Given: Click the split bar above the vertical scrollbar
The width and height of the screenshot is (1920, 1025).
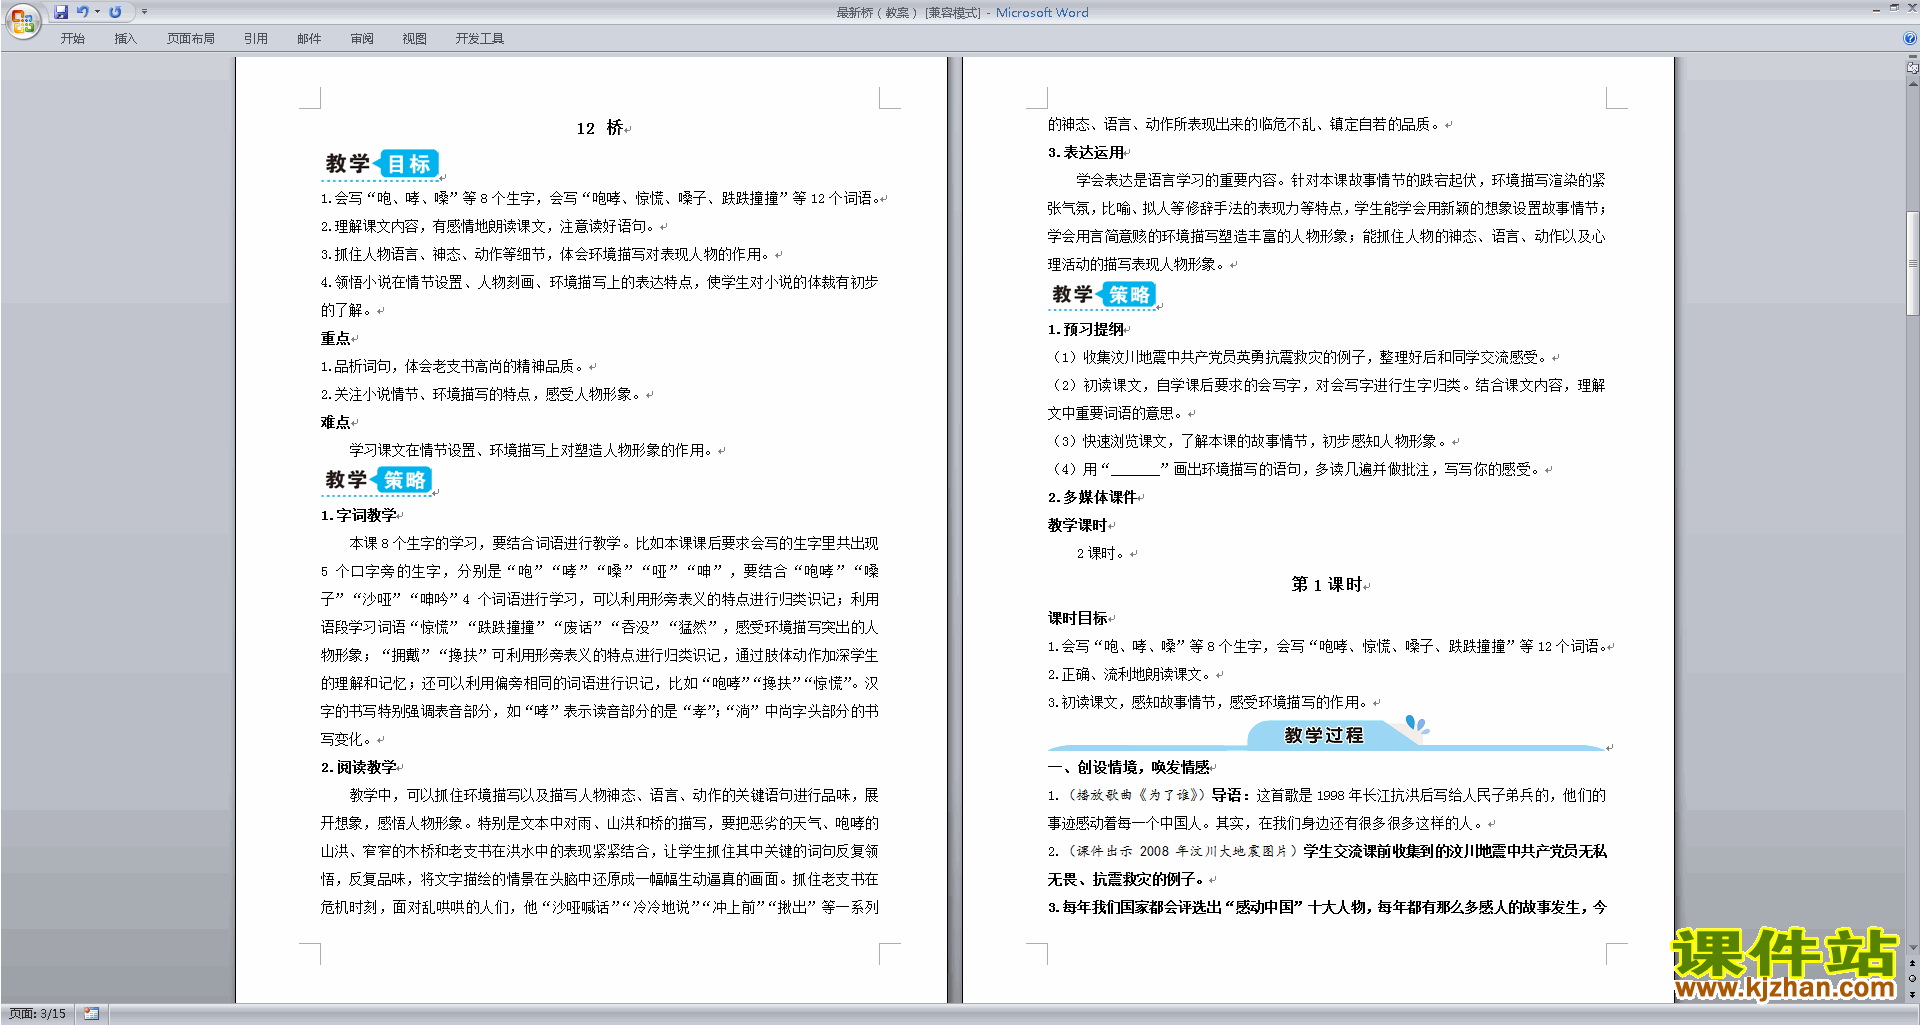Looking at the screenshot, I should pyautogui.click(x=1912, y=58).
